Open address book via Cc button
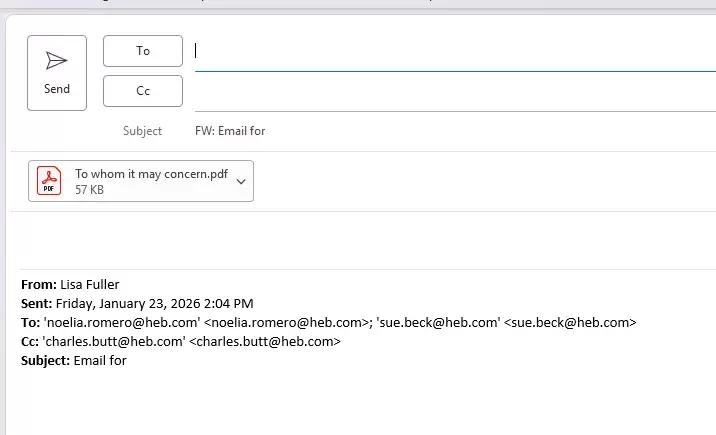Screen dimensions: 716x435 tap(143, 91)
